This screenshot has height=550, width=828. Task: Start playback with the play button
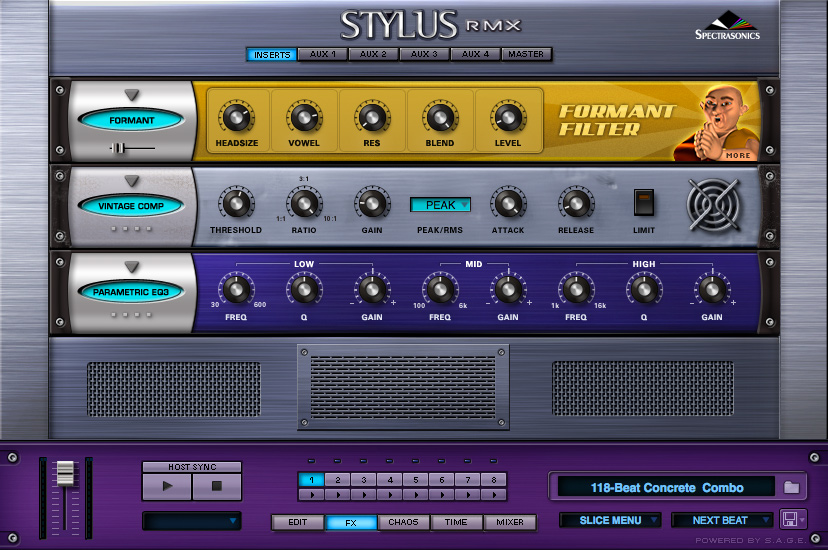pyautogui.click(x=167, y=486)
